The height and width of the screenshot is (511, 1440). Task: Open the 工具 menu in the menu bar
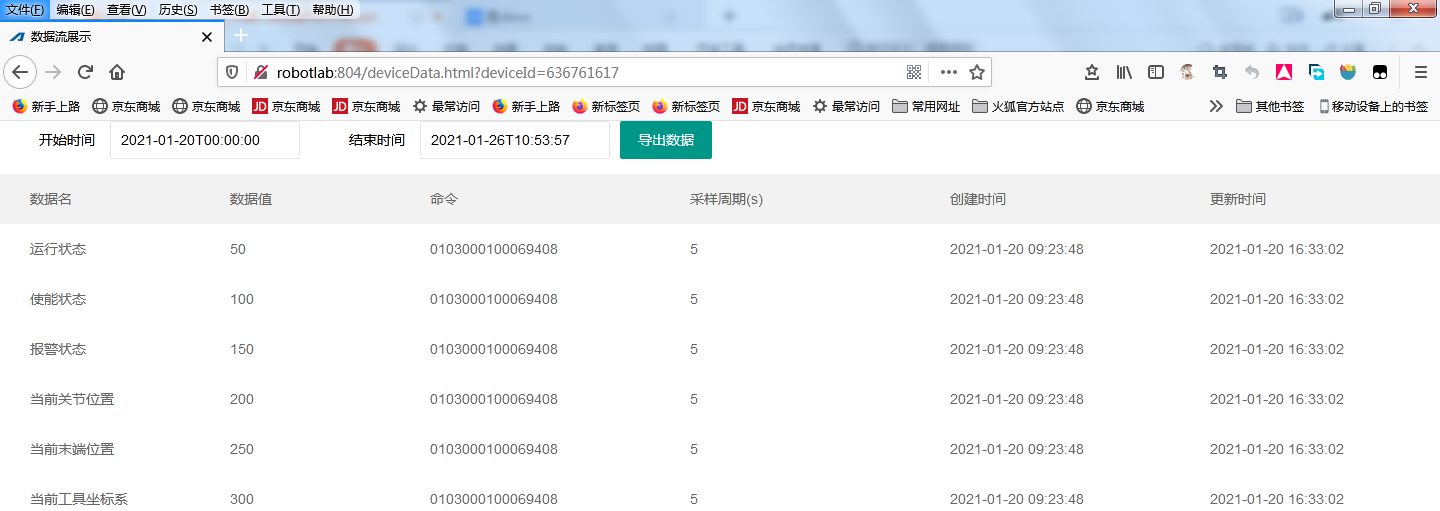click(x=280, y=10)
